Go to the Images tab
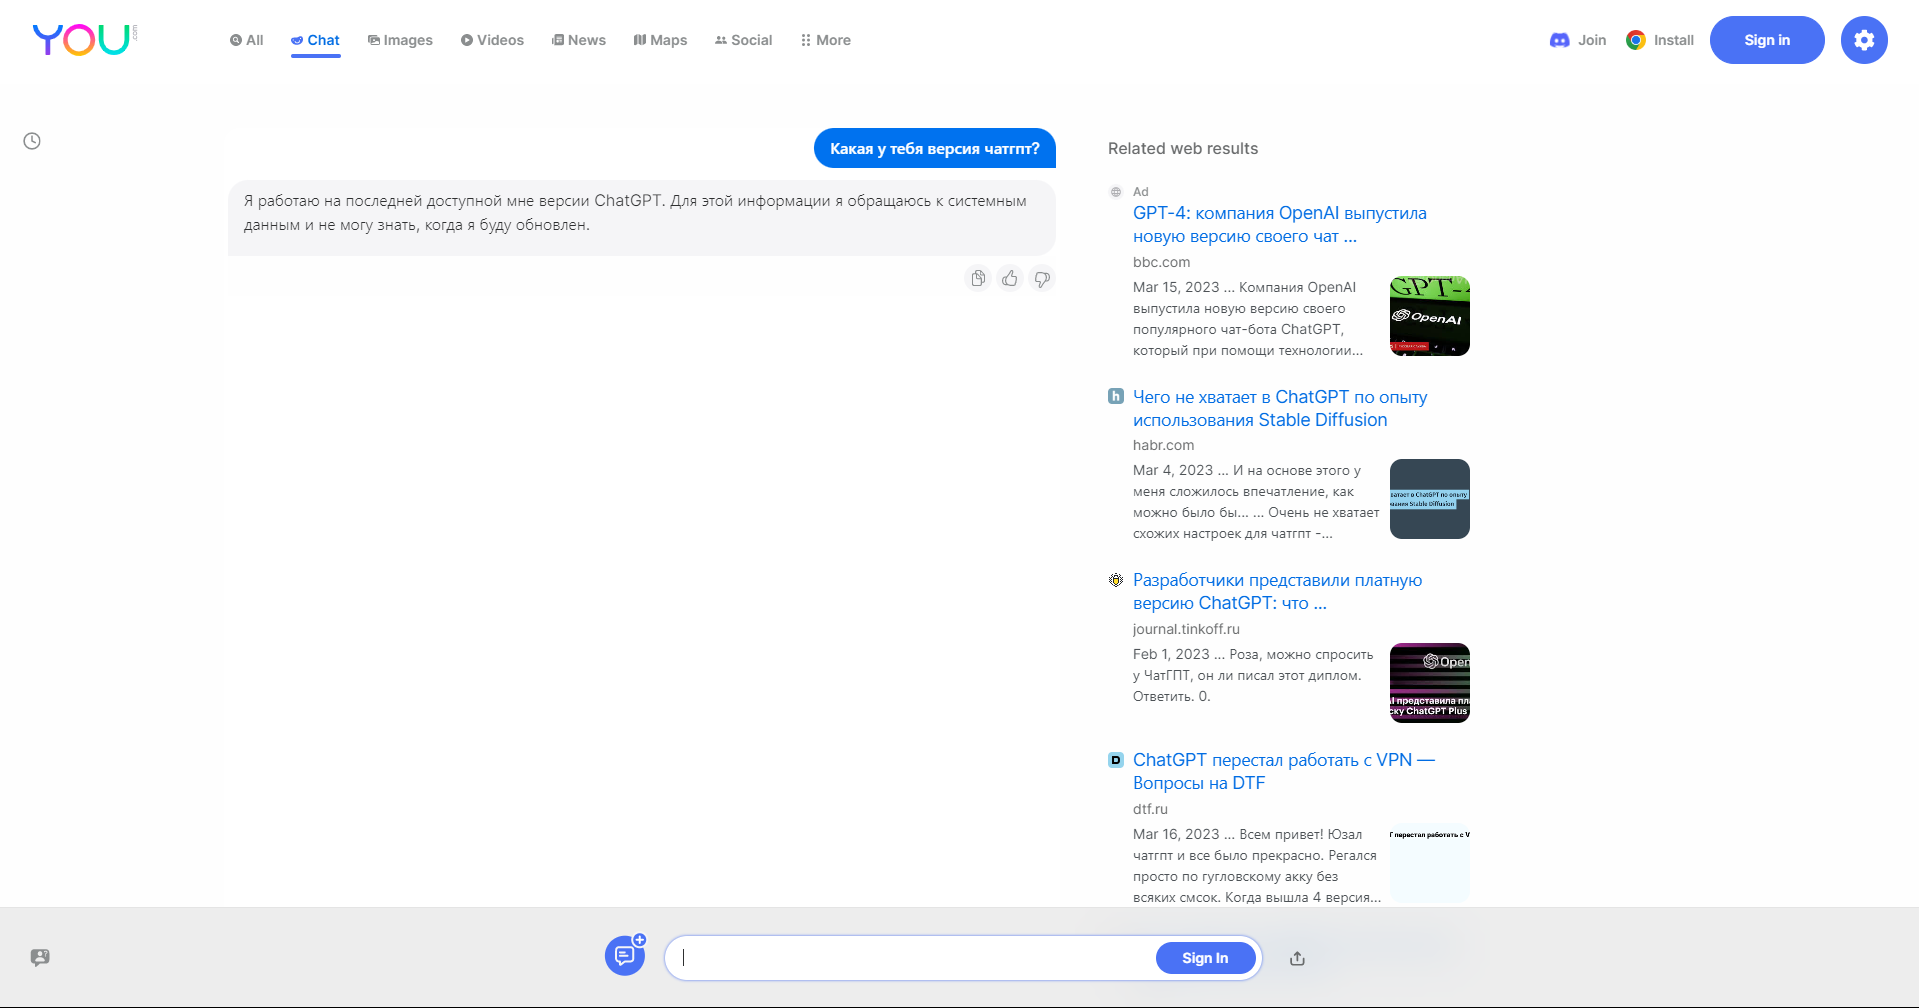 point(400,40)
